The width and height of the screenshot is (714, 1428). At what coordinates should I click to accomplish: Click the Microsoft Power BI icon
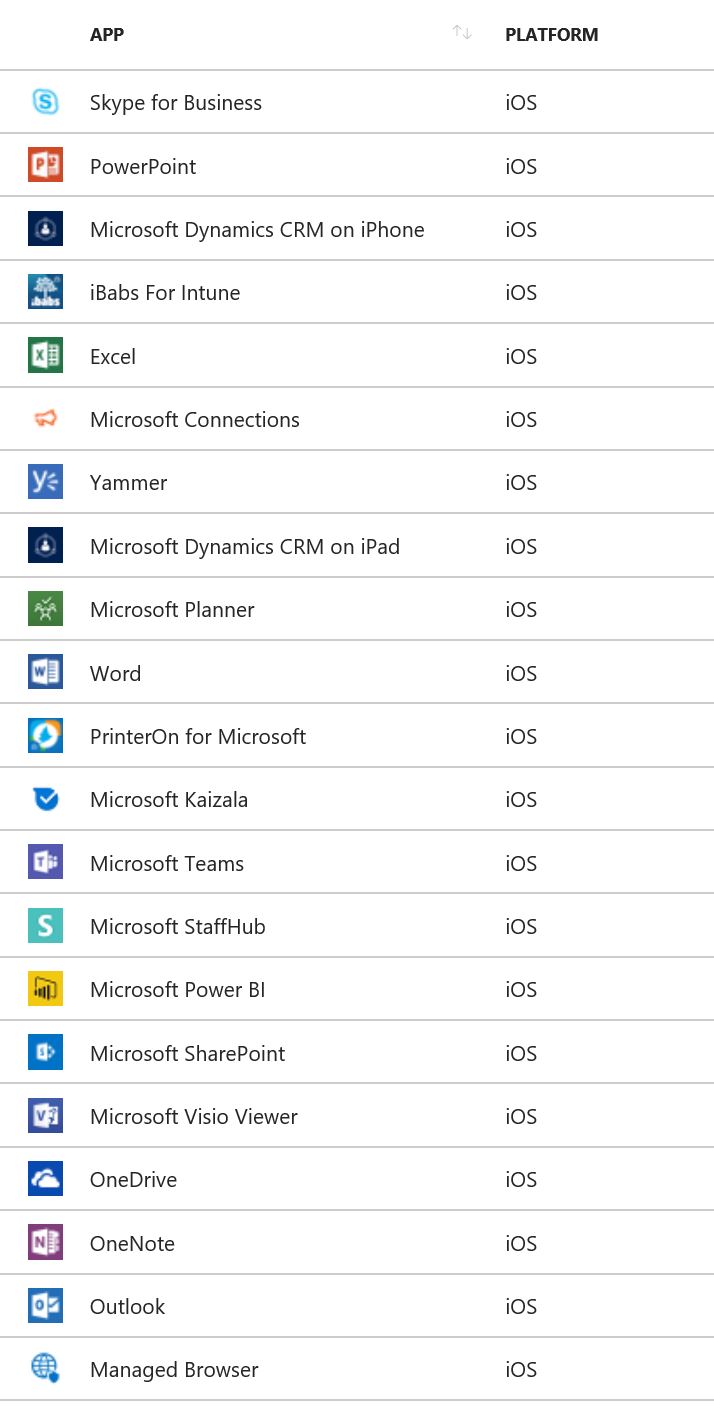45,989
